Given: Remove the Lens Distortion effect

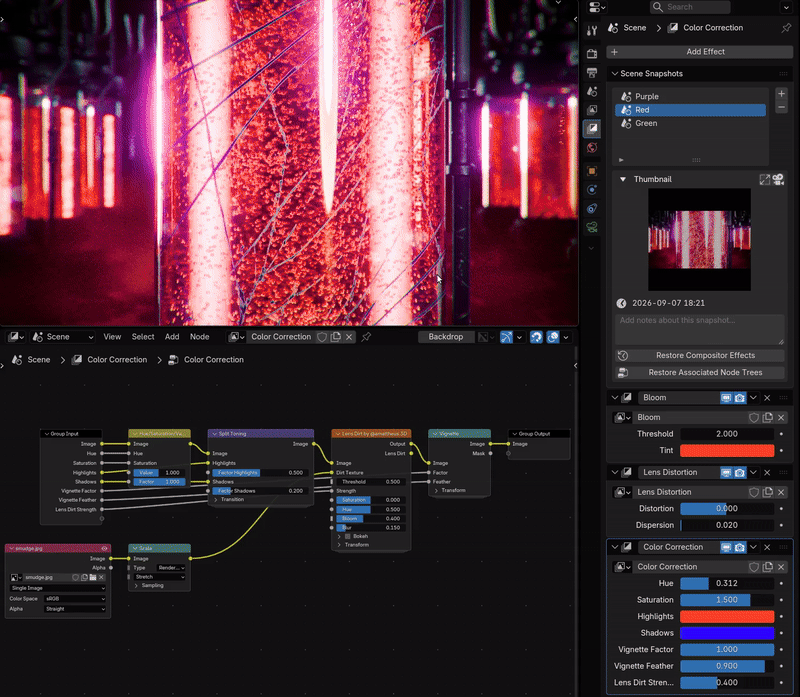Looking at the screenshot, I should click(x=767, y=472).
